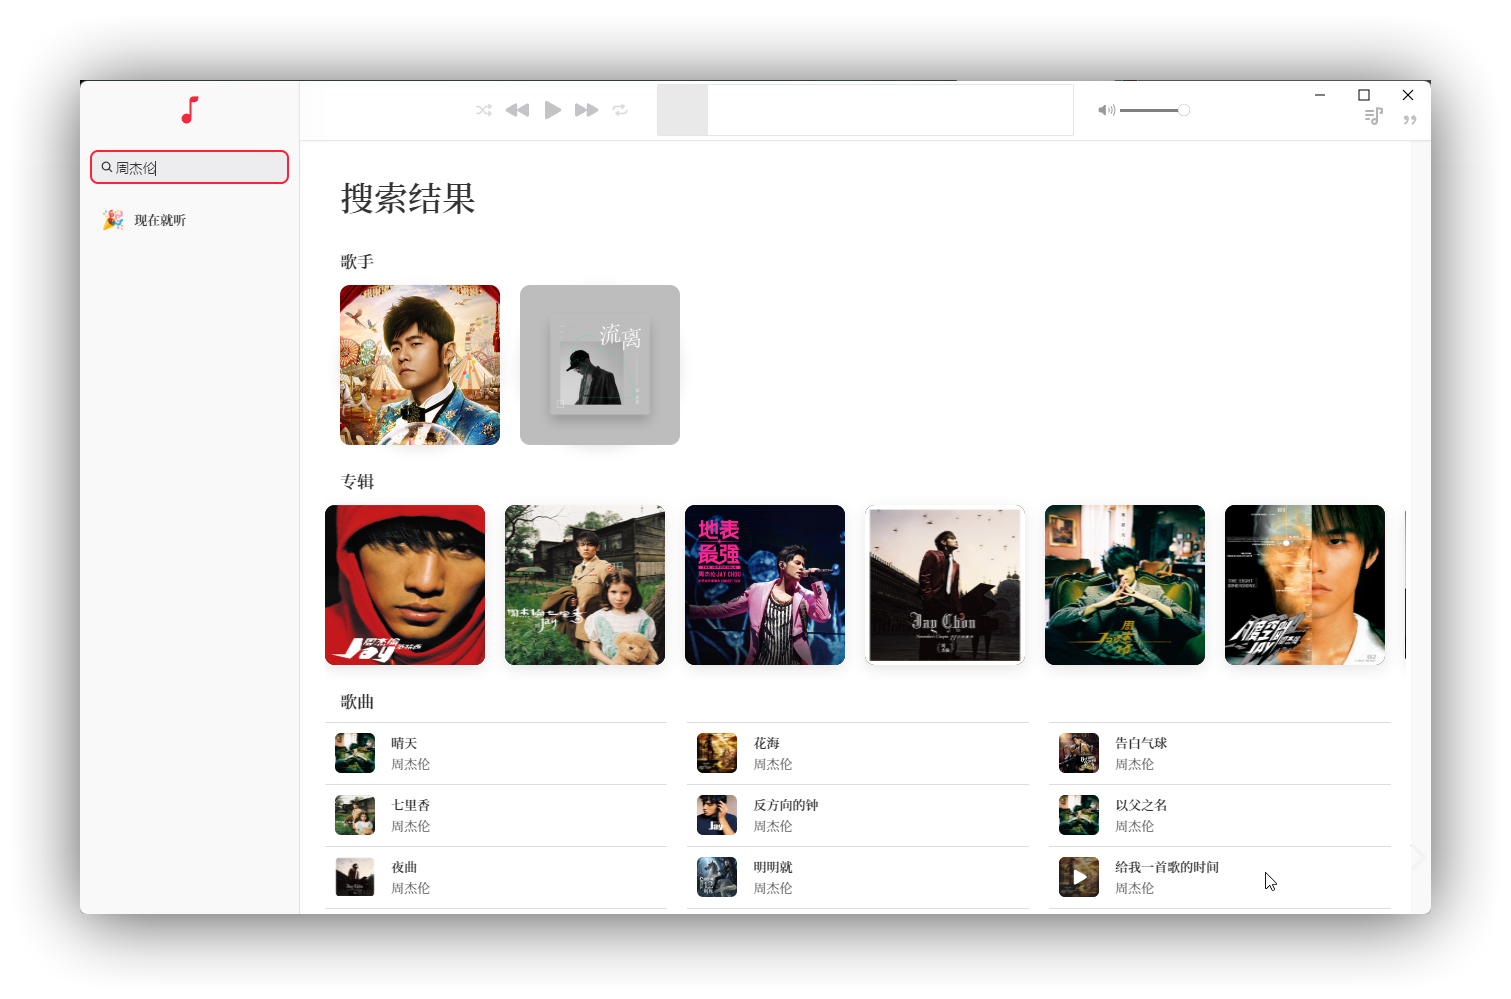The width and height of the screenshot is (1511, 999).
Task: Go back to the previous track
Action: click(517, 110)
